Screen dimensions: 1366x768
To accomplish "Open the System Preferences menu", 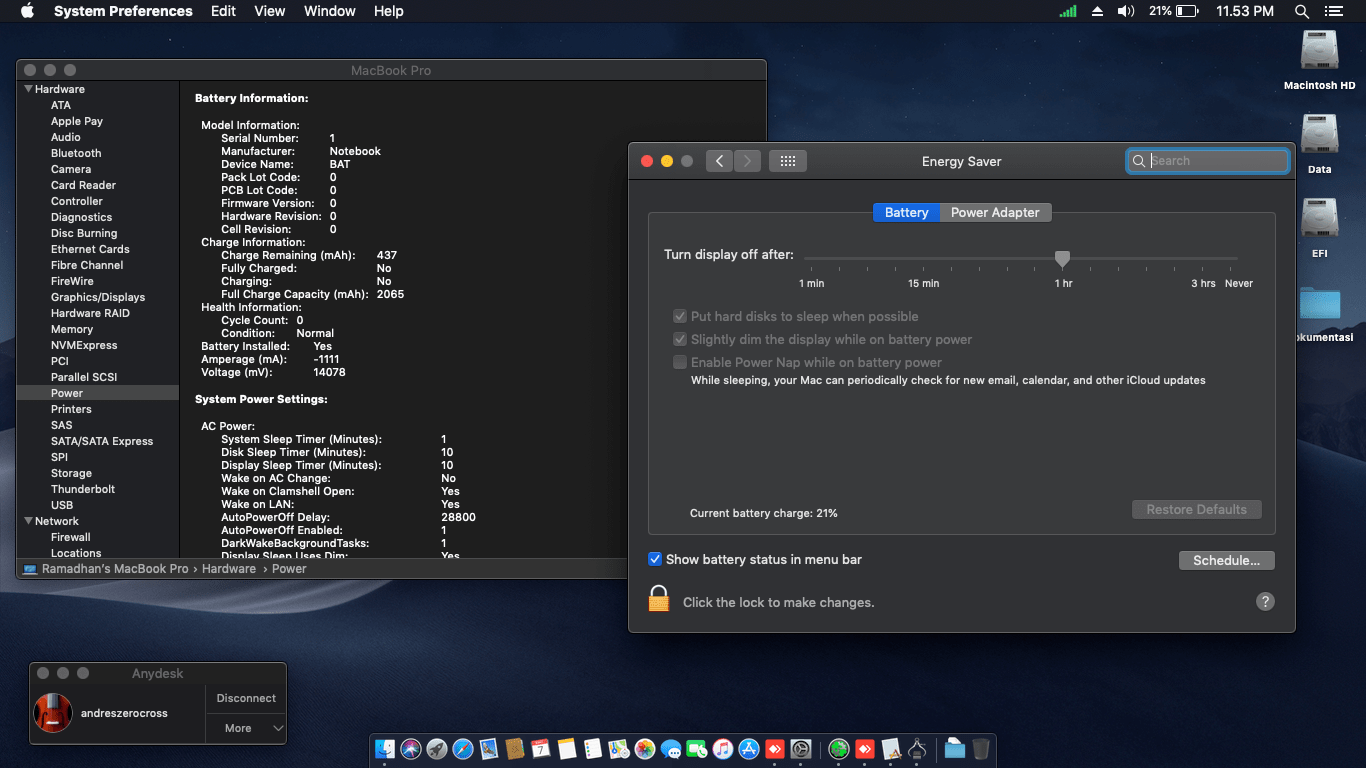I will click(123, 11).
